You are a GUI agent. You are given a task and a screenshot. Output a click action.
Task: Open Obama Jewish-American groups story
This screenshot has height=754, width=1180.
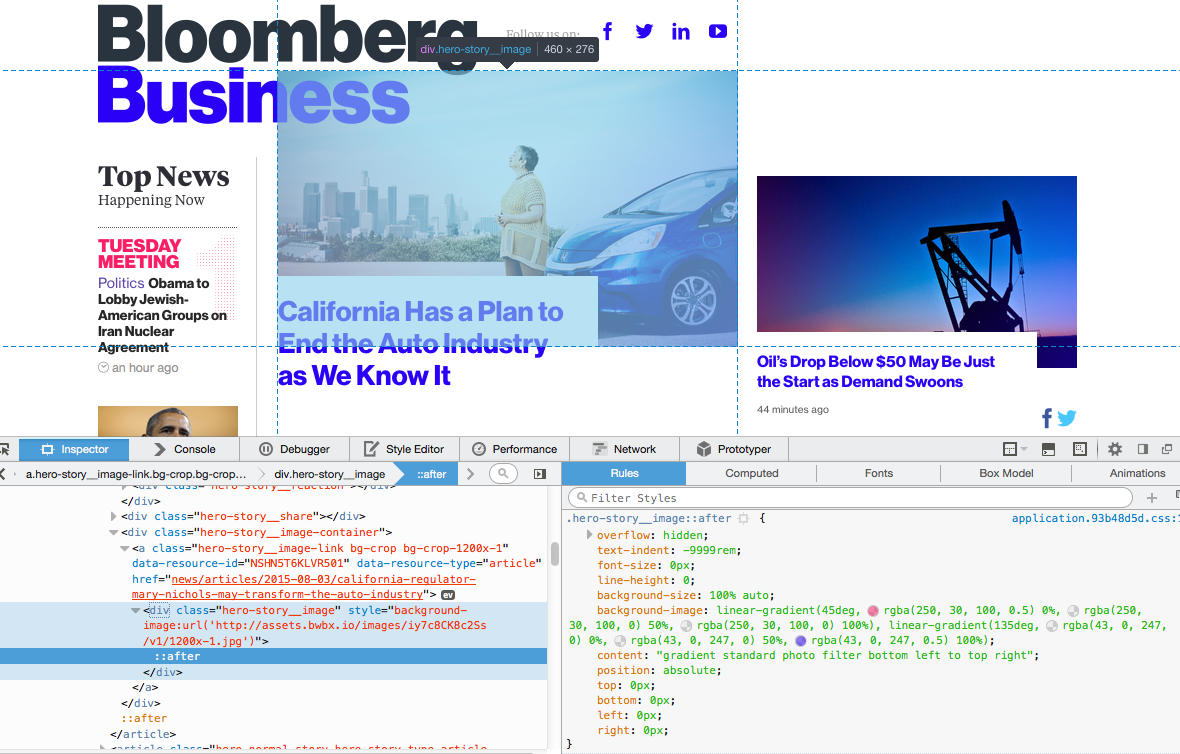(x=162, y=315)
